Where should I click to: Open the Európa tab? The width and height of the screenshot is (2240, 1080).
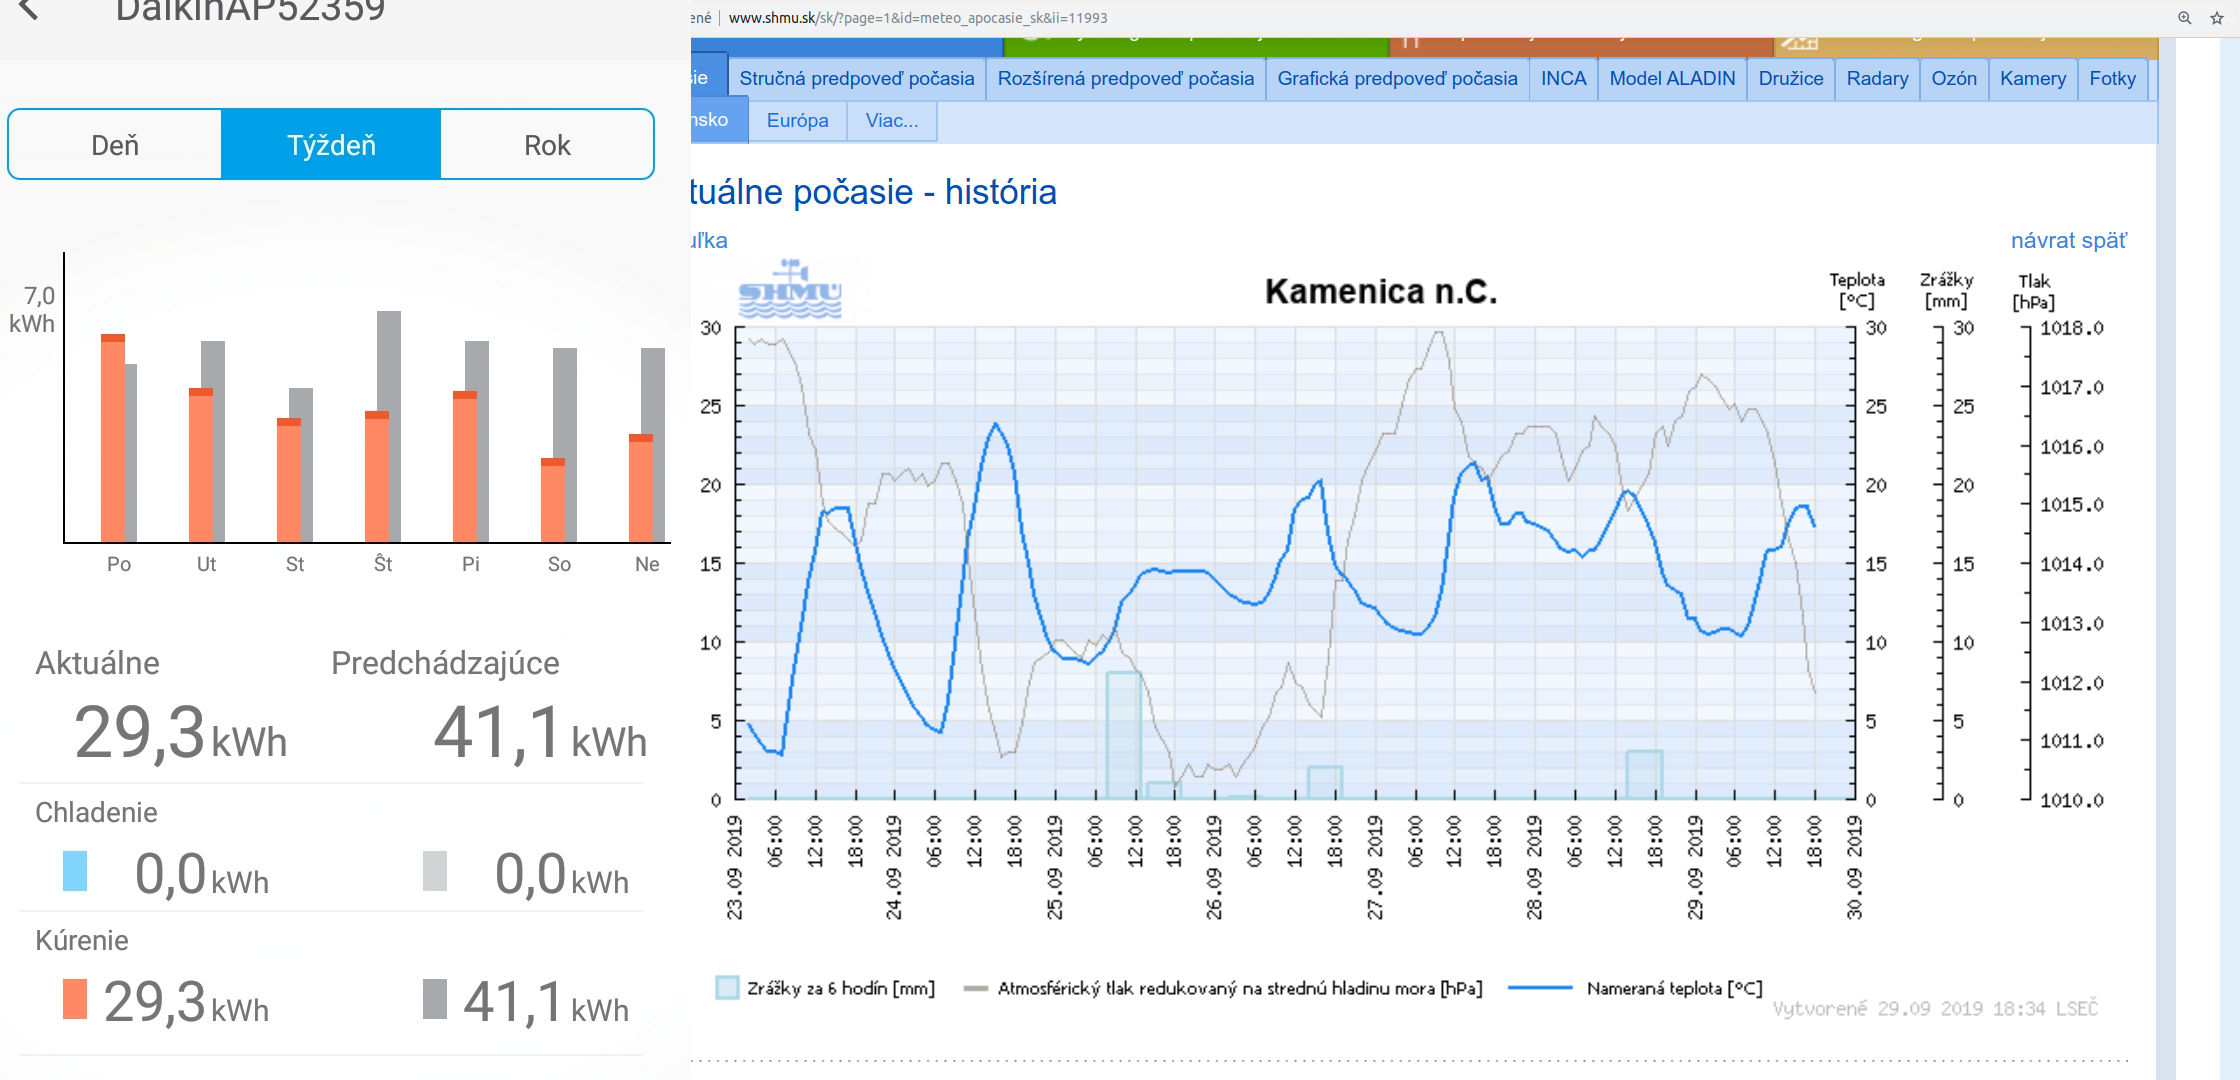(797, 120)
